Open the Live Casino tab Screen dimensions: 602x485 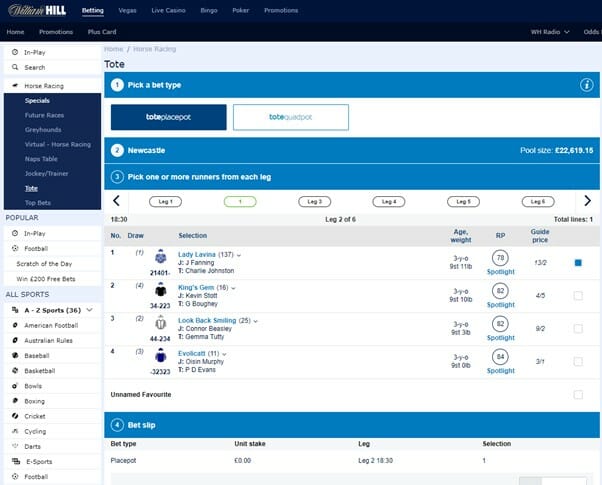pos(169,10)
